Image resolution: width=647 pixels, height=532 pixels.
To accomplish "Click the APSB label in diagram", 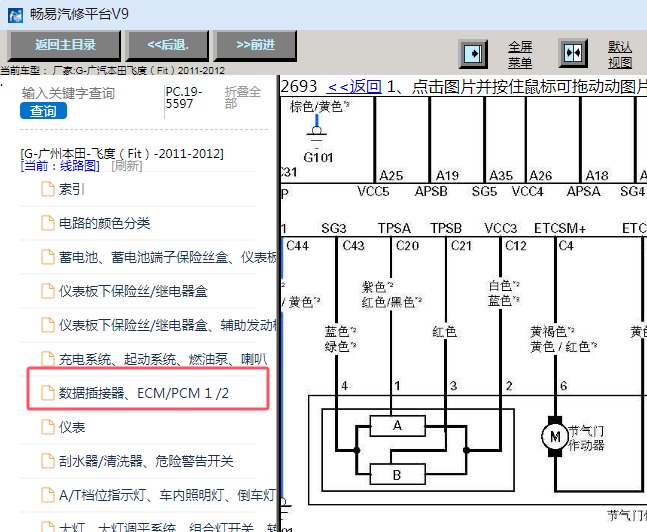I will (x=431, y=192).
